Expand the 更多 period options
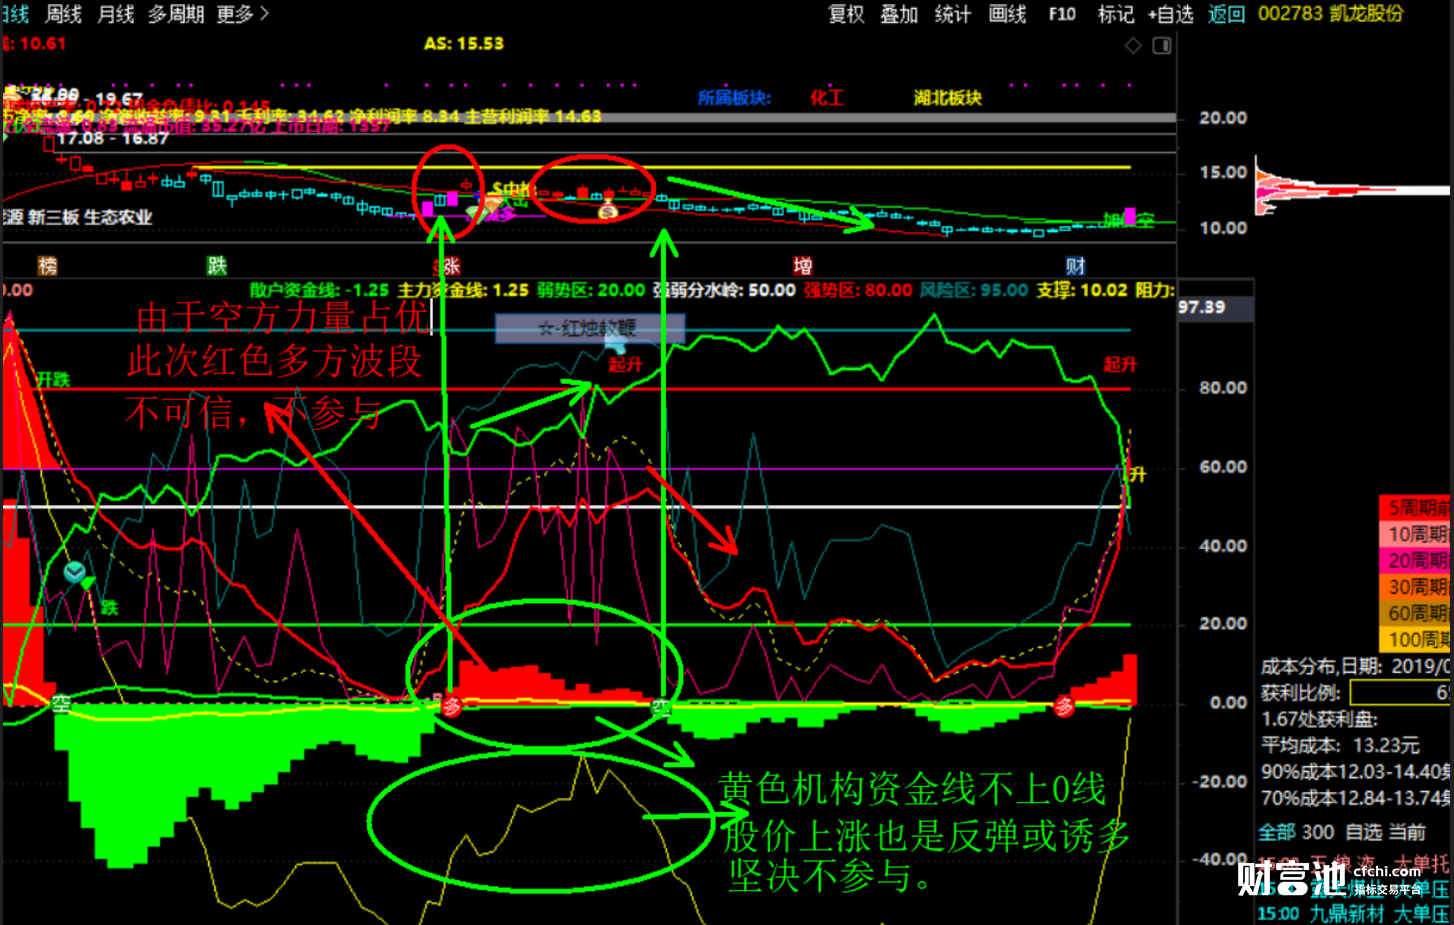This screenshot has width=1454, height=925. 243,14
